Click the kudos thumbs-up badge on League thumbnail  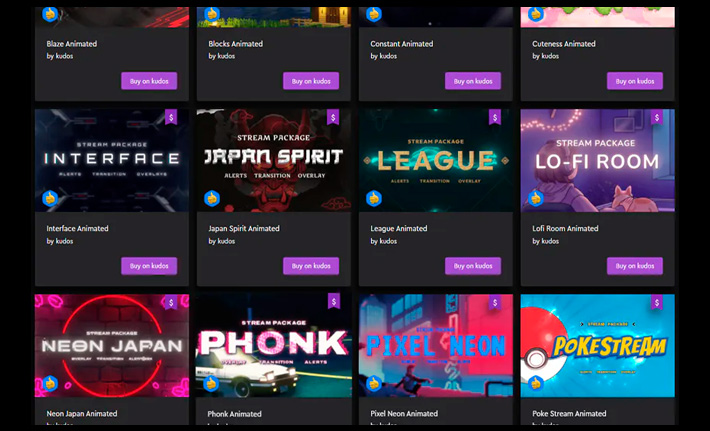tap(374, 198)
